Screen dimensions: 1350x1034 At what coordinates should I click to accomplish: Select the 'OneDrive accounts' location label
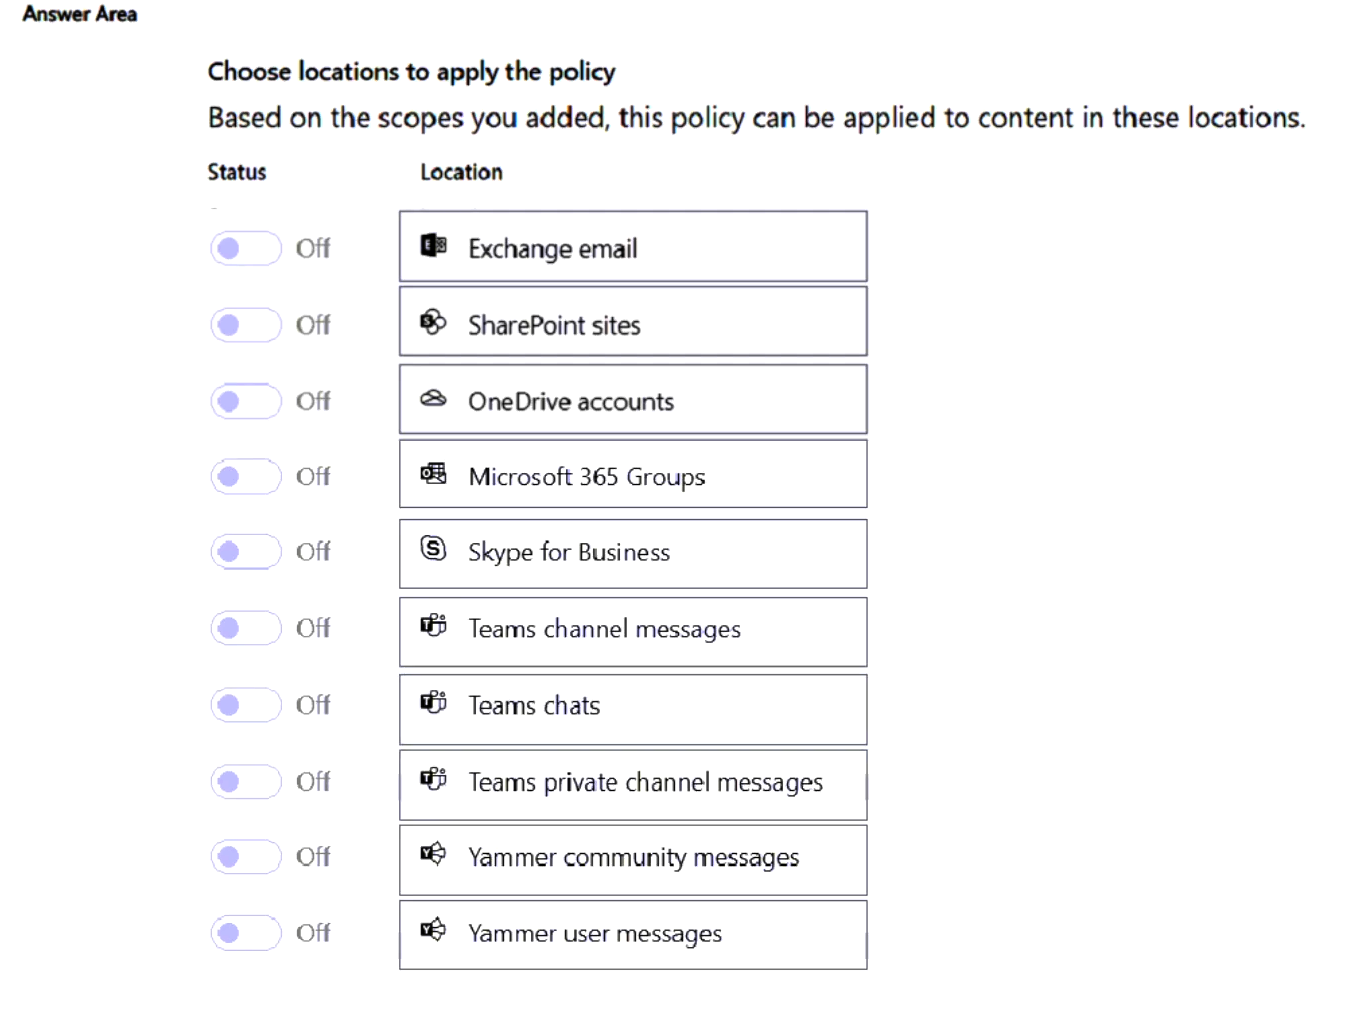(x=571, y=401)
